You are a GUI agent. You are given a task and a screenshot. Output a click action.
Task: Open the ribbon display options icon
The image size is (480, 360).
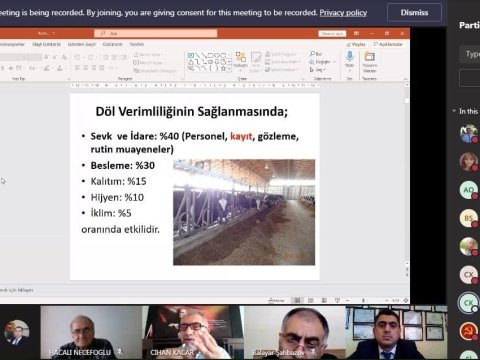[x=356, y=33]
